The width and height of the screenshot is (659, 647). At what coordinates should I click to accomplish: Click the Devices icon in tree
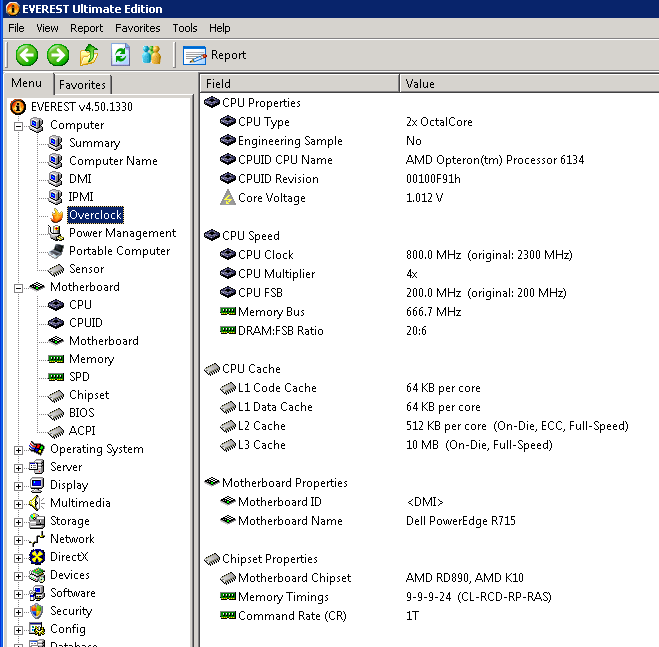[37, 575]
